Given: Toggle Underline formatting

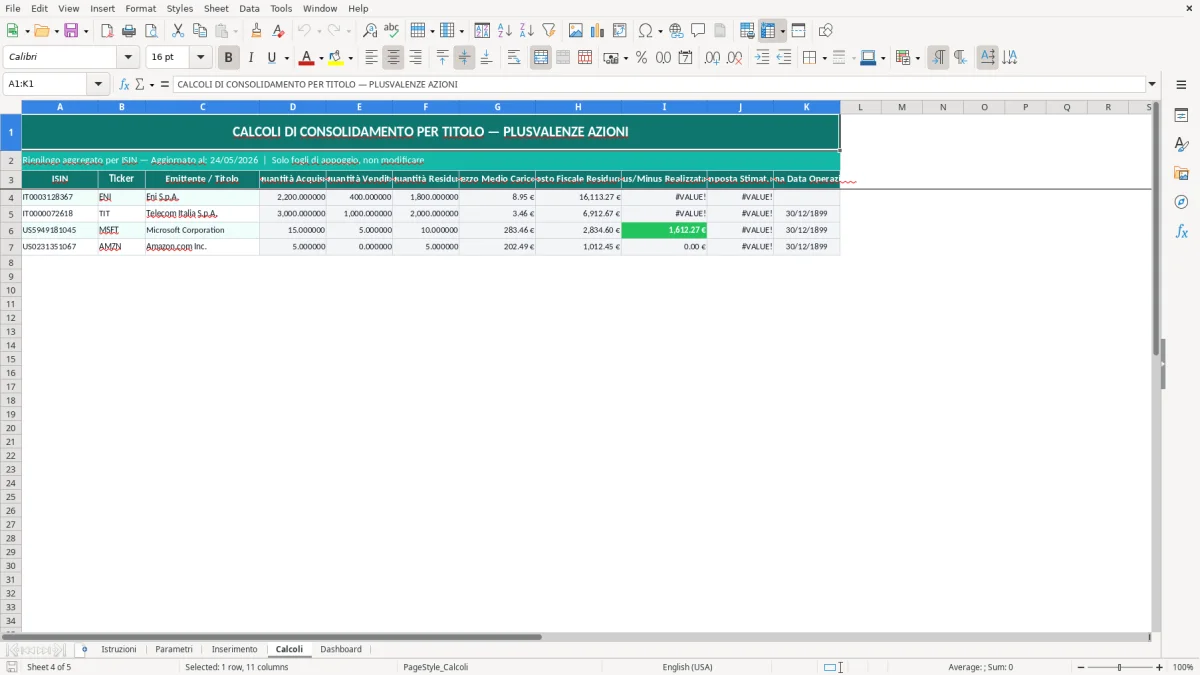Looking at the screenshot, I should [x=271, y=58].
